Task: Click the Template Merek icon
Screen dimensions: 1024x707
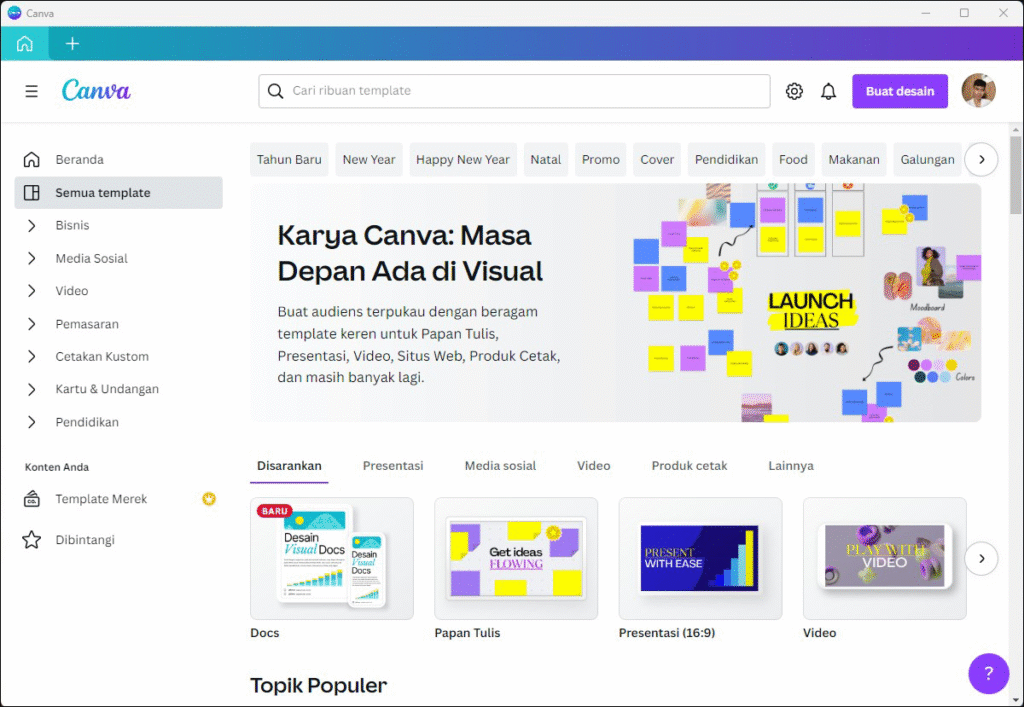Action: coord(33,499)
